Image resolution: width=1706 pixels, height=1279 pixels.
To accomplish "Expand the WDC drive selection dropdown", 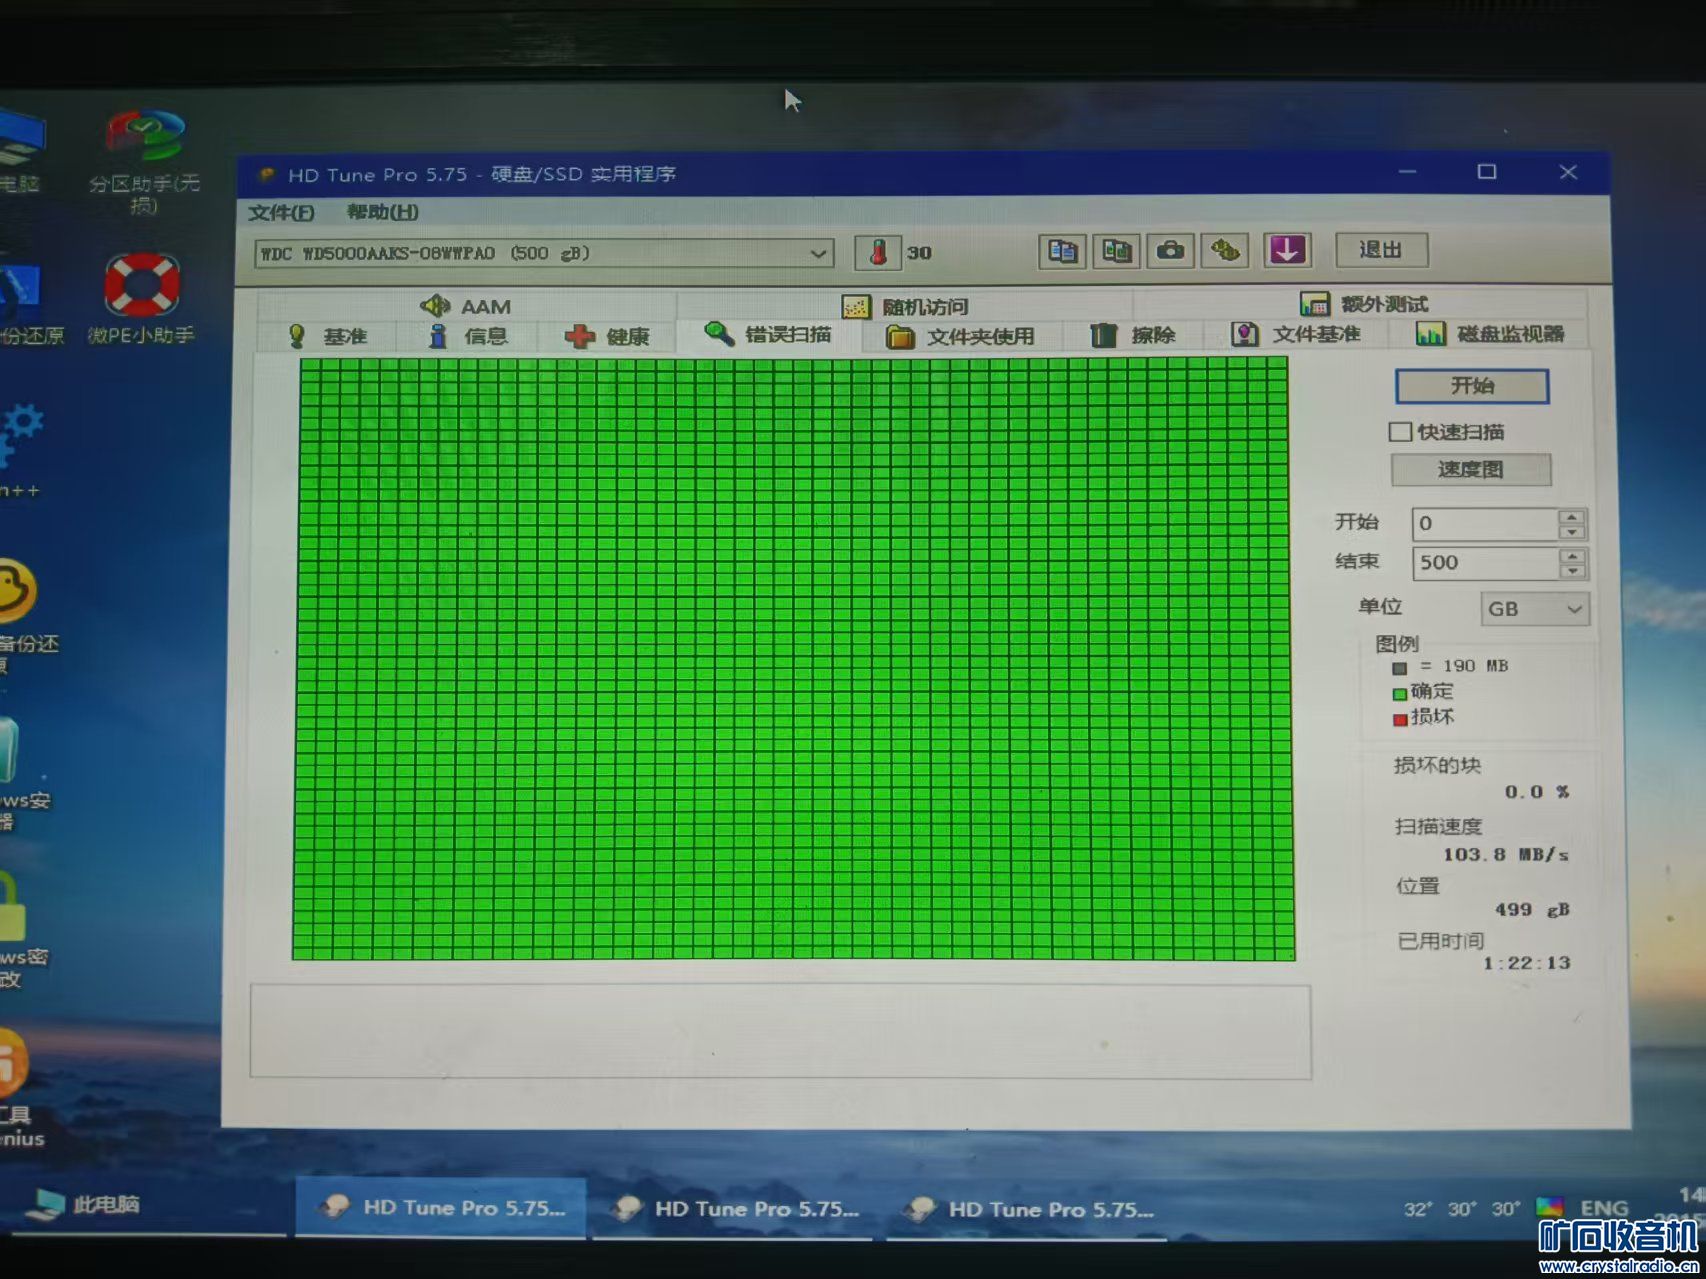I will click(x=818, y=254).
